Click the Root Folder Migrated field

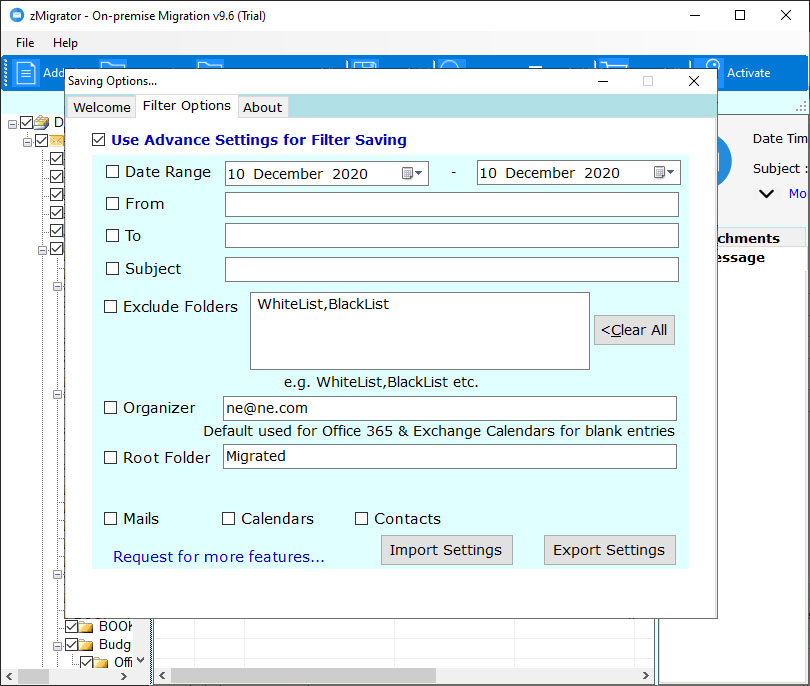(450, 457)
